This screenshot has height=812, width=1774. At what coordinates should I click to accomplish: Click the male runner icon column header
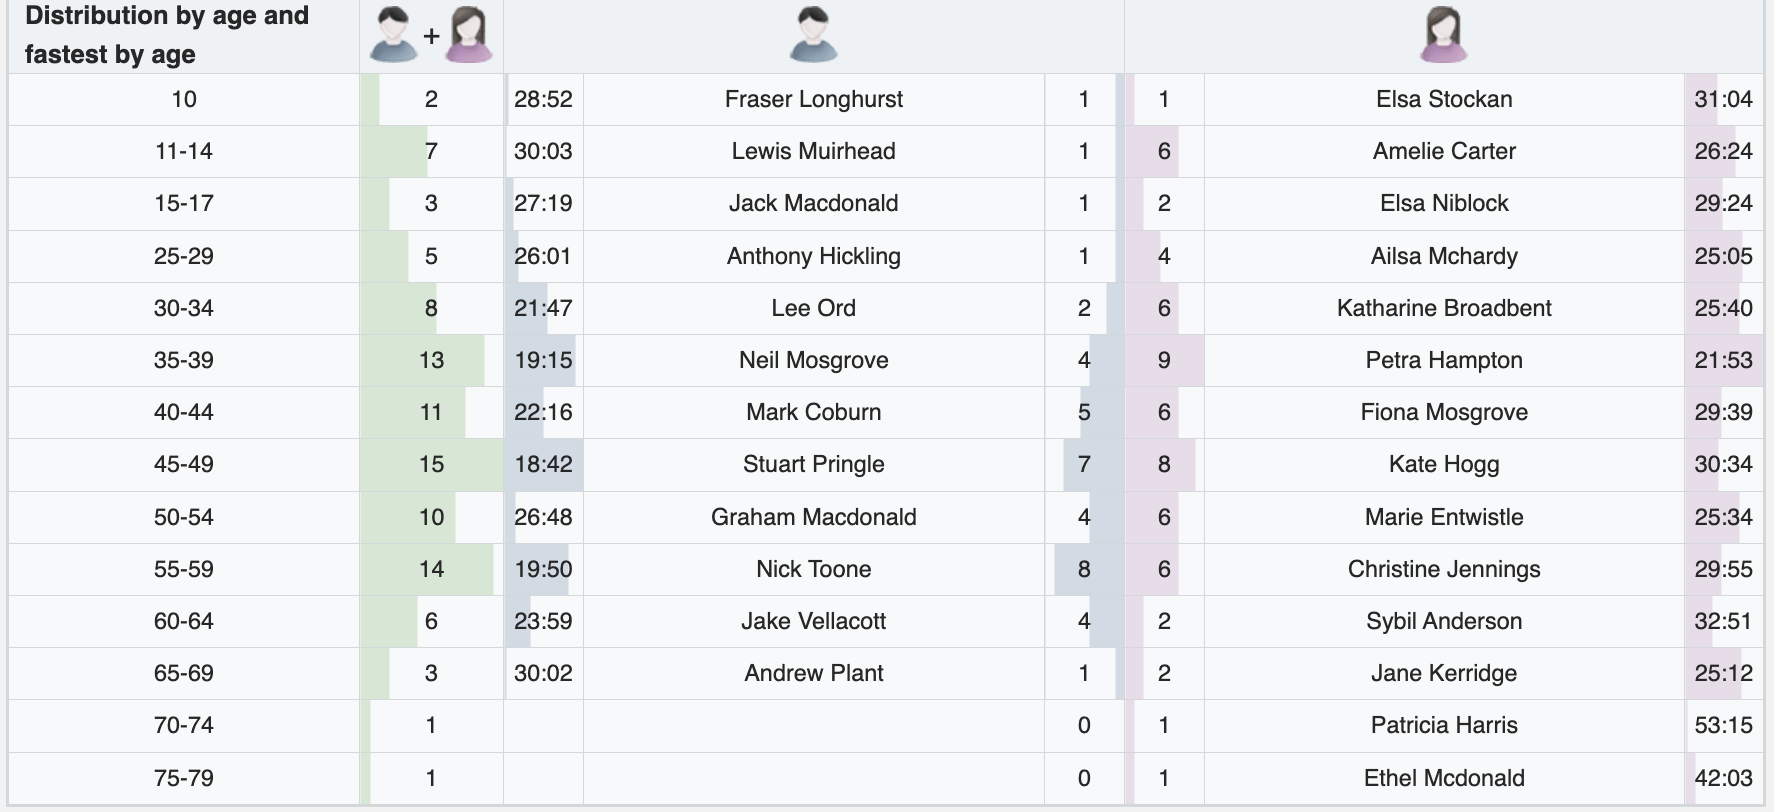(813, 35)
